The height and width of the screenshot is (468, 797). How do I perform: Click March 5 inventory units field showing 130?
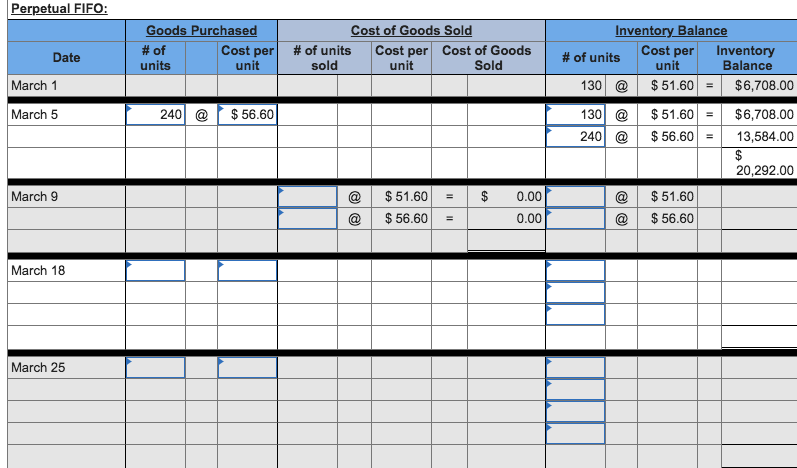pyautogui.click(x=575, y=115)
